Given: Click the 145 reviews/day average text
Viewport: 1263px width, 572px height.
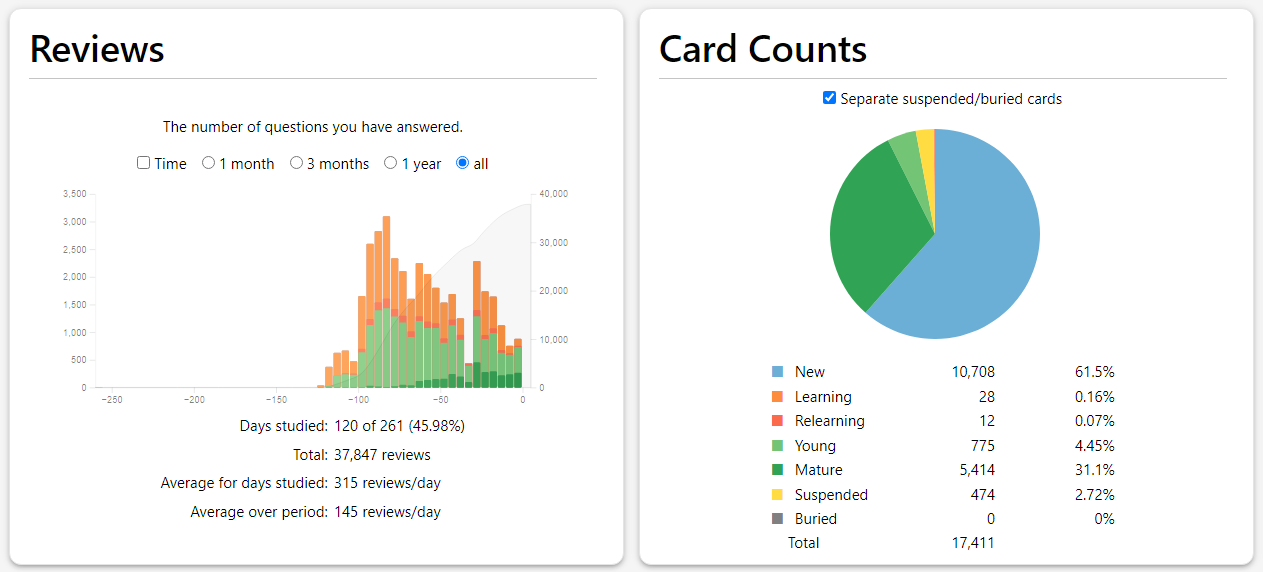Looking at the screenshot, I should pyautogui.click(x=387, y=512).
